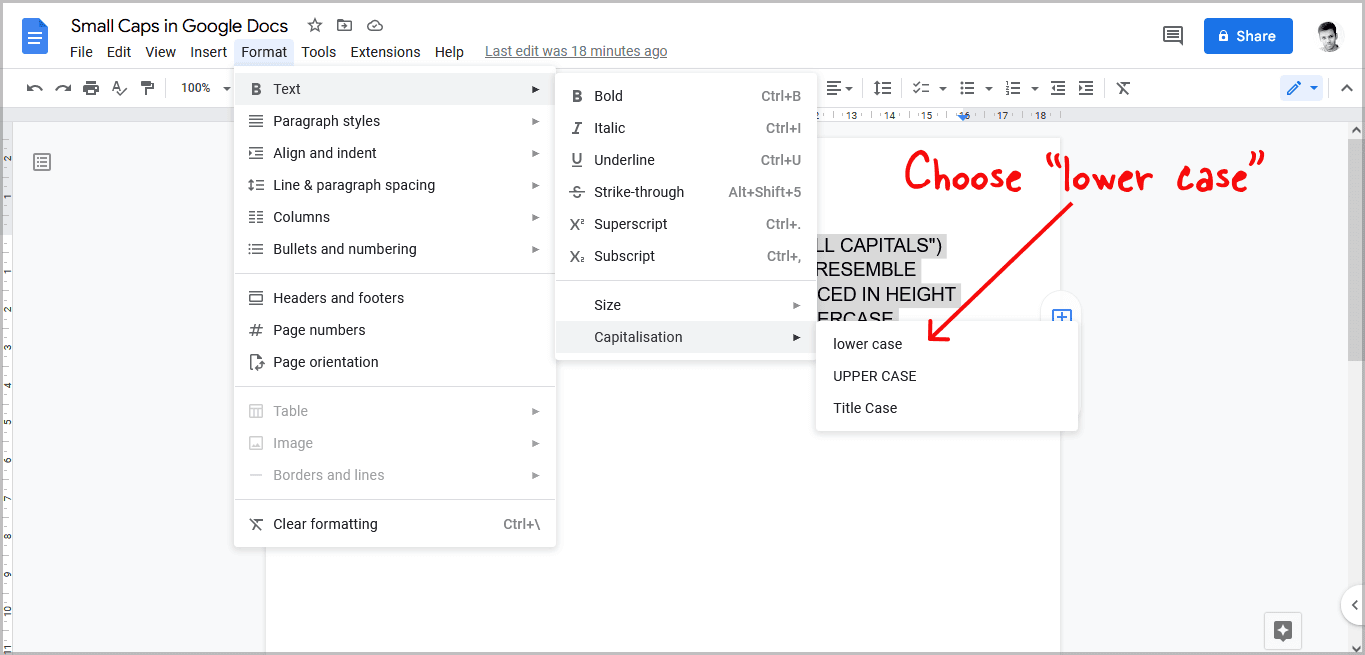Viewport: 1365px width, 655px height.
Task: Click the document title field
Action: (x=180, y=26)
